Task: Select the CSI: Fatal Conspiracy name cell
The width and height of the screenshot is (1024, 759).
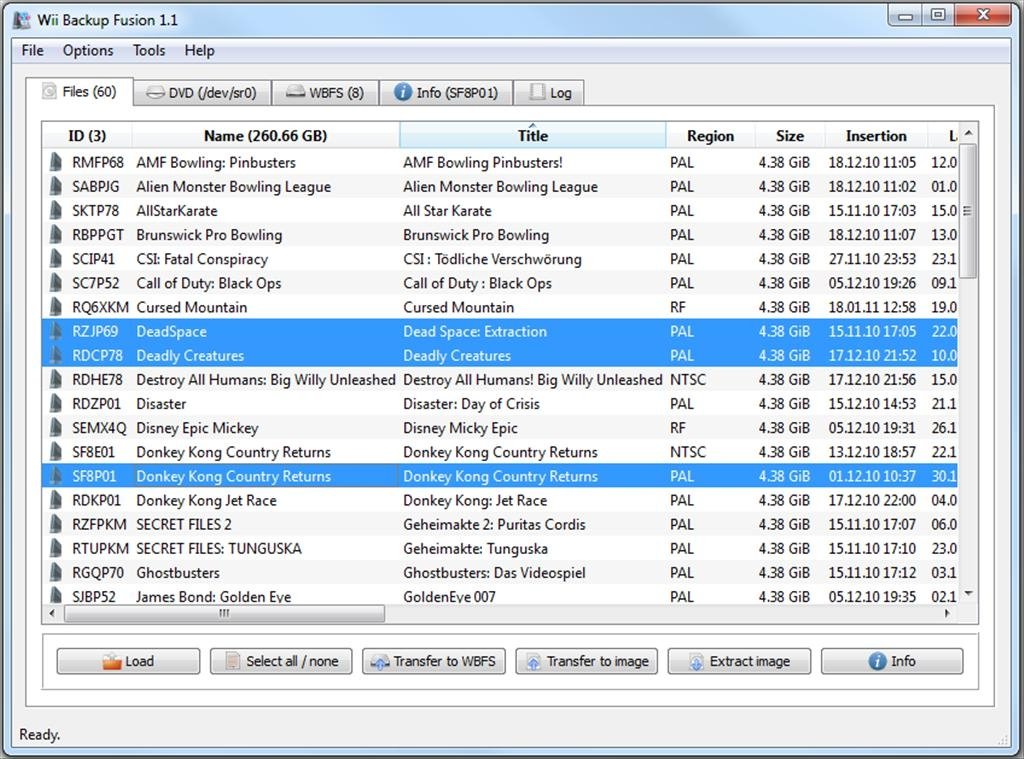Action: pyautogui.click(x=266, y=259)
